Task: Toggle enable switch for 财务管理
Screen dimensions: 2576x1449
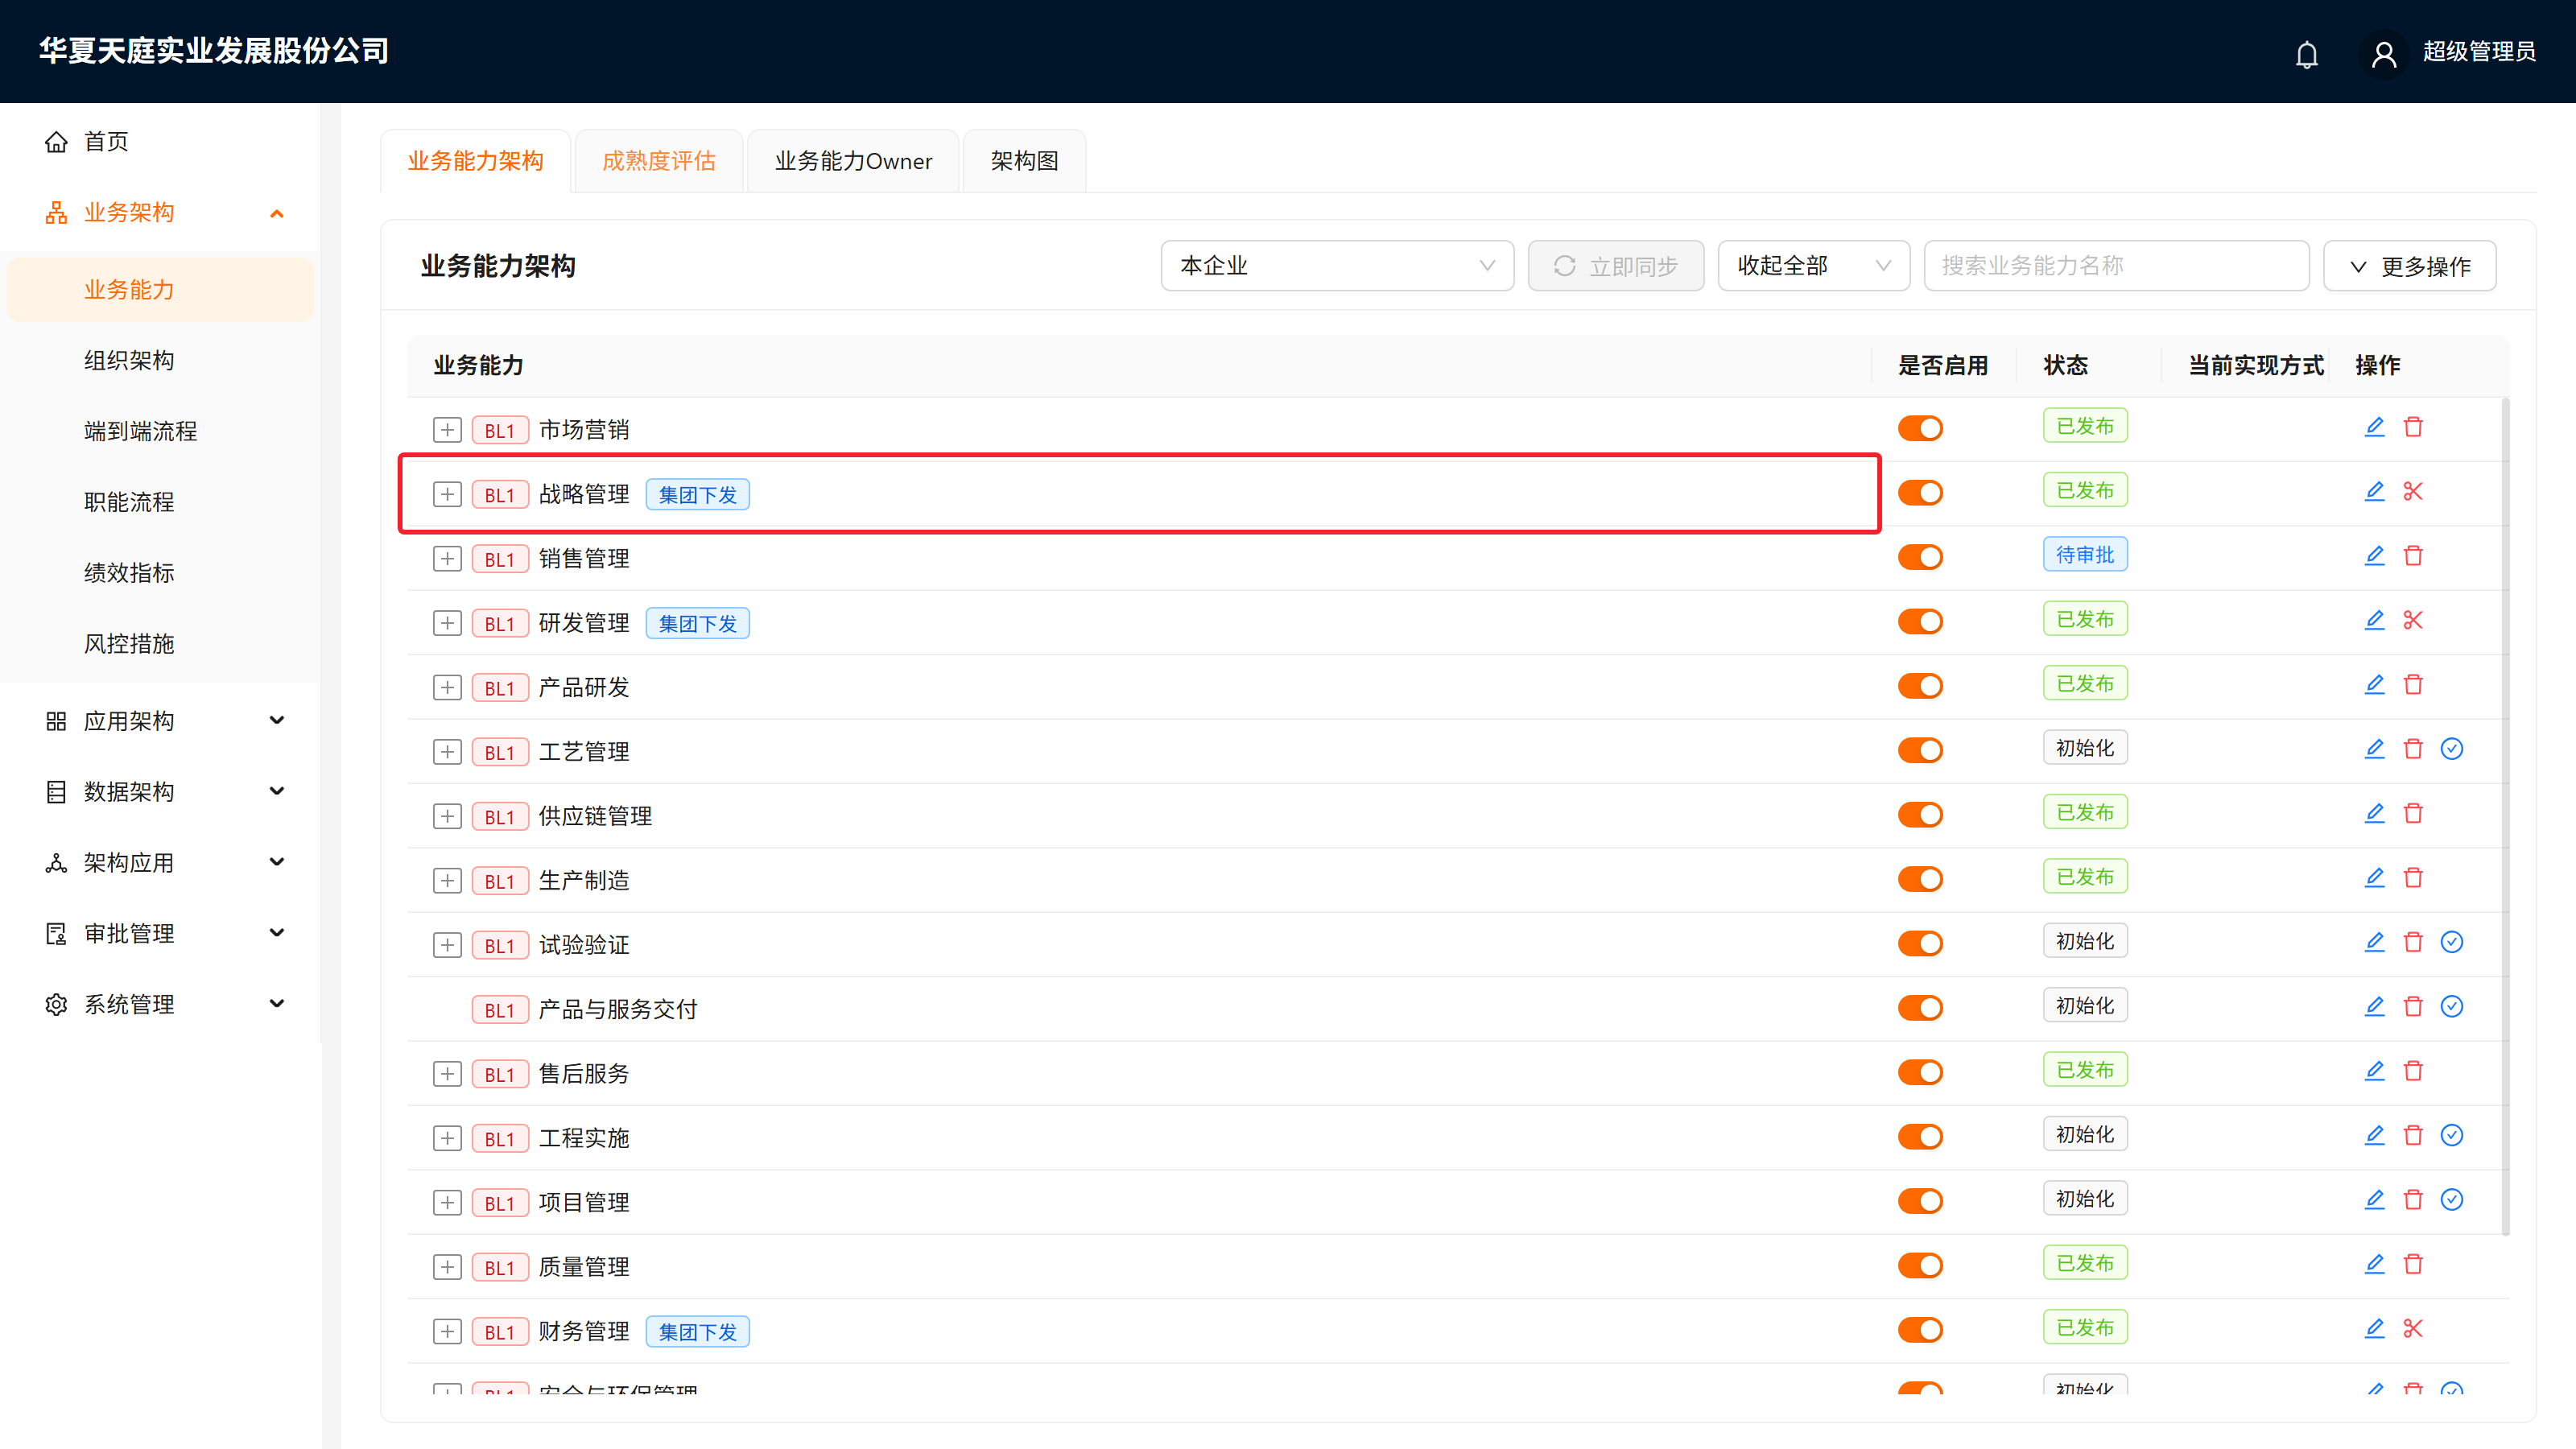Action: (x=1920, y=1329)
